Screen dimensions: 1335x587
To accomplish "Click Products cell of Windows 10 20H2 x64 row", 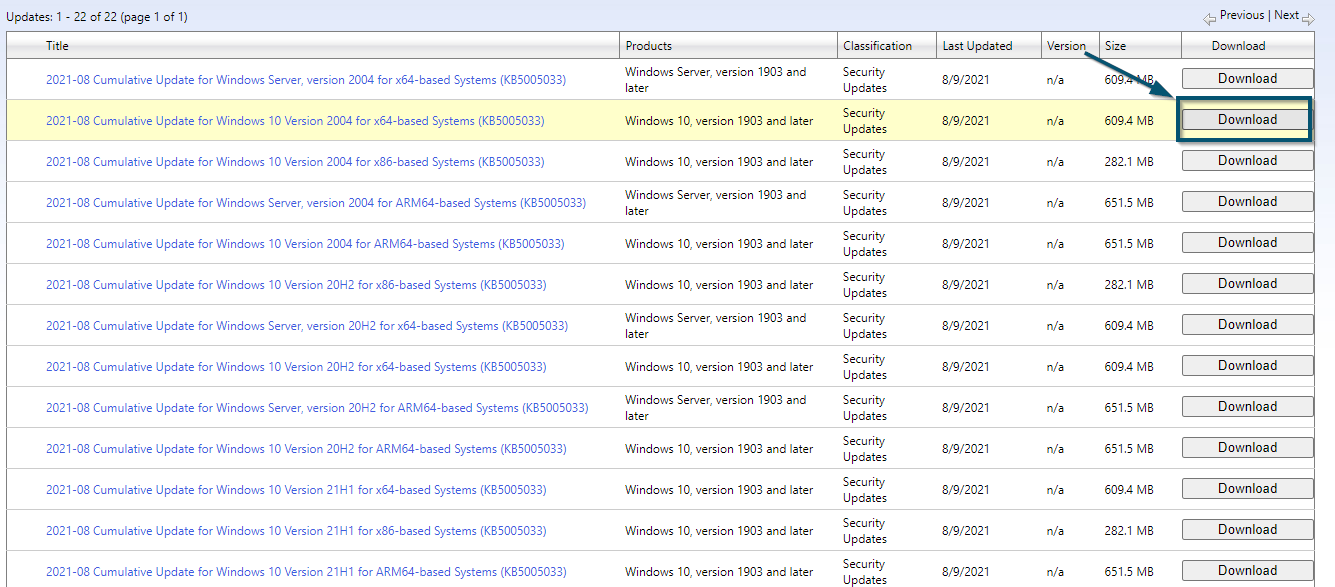I will 719,367.
